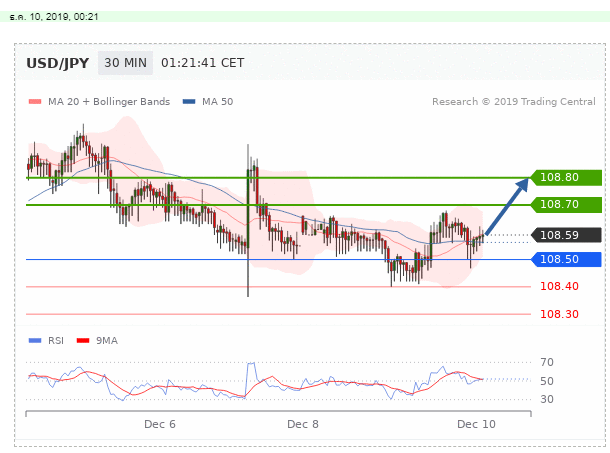610x453 pixels.
Task: Click the 108.40 support level label
Action: point(559,287)
